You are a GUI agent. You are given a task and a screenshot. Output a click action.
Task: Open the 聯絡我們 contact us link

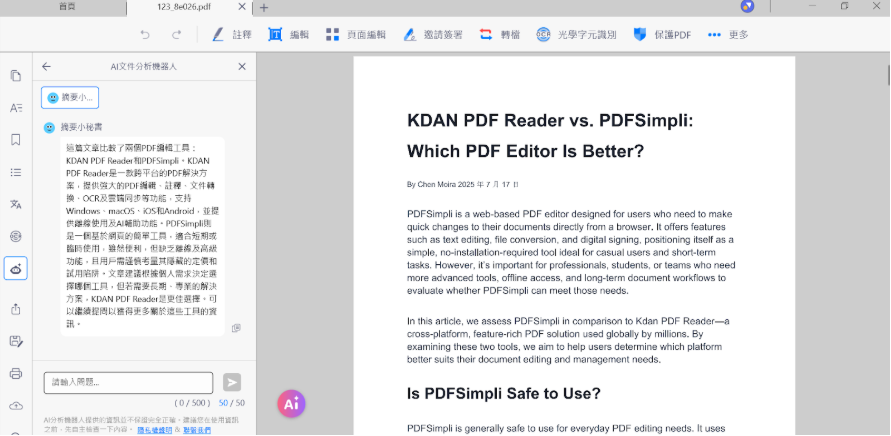(x=197, y=430)
